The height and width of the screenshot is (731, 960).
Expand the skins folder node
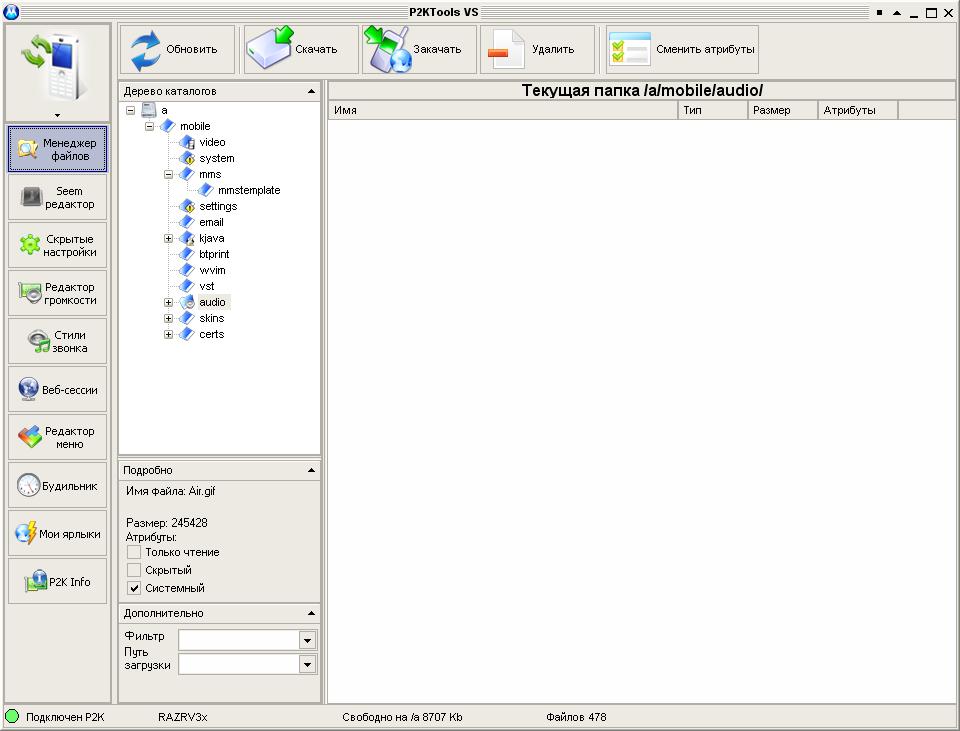tap(168, 318)
